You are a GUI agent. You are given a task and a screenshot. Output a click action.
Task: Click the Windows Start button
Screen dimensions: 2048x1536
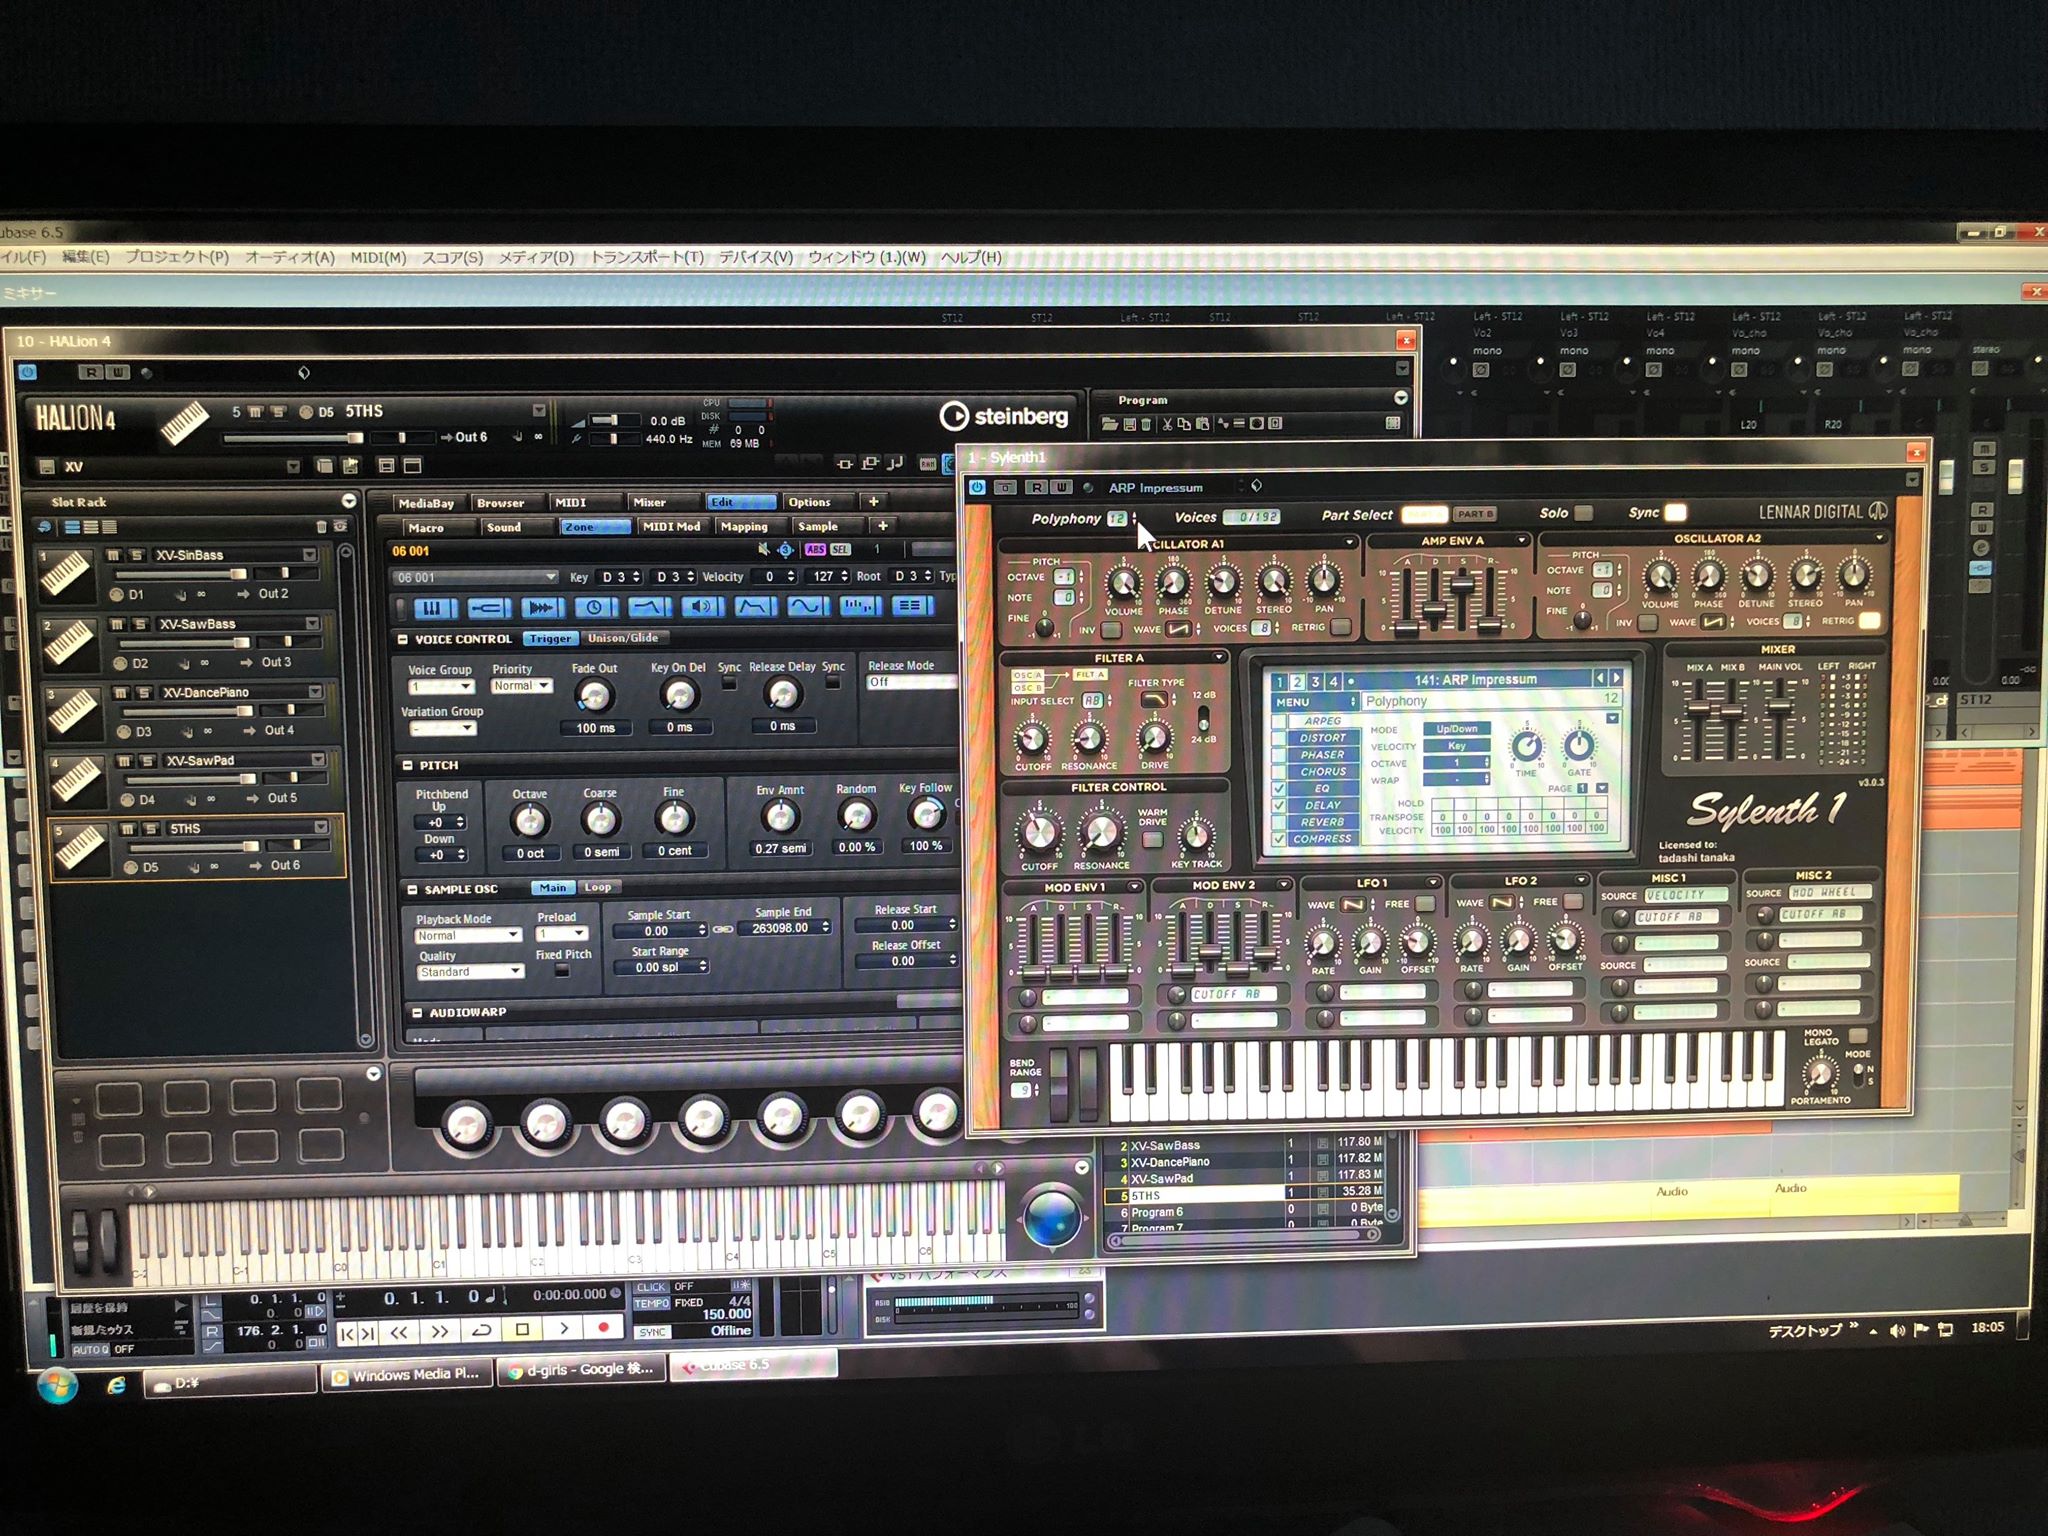58,1386
